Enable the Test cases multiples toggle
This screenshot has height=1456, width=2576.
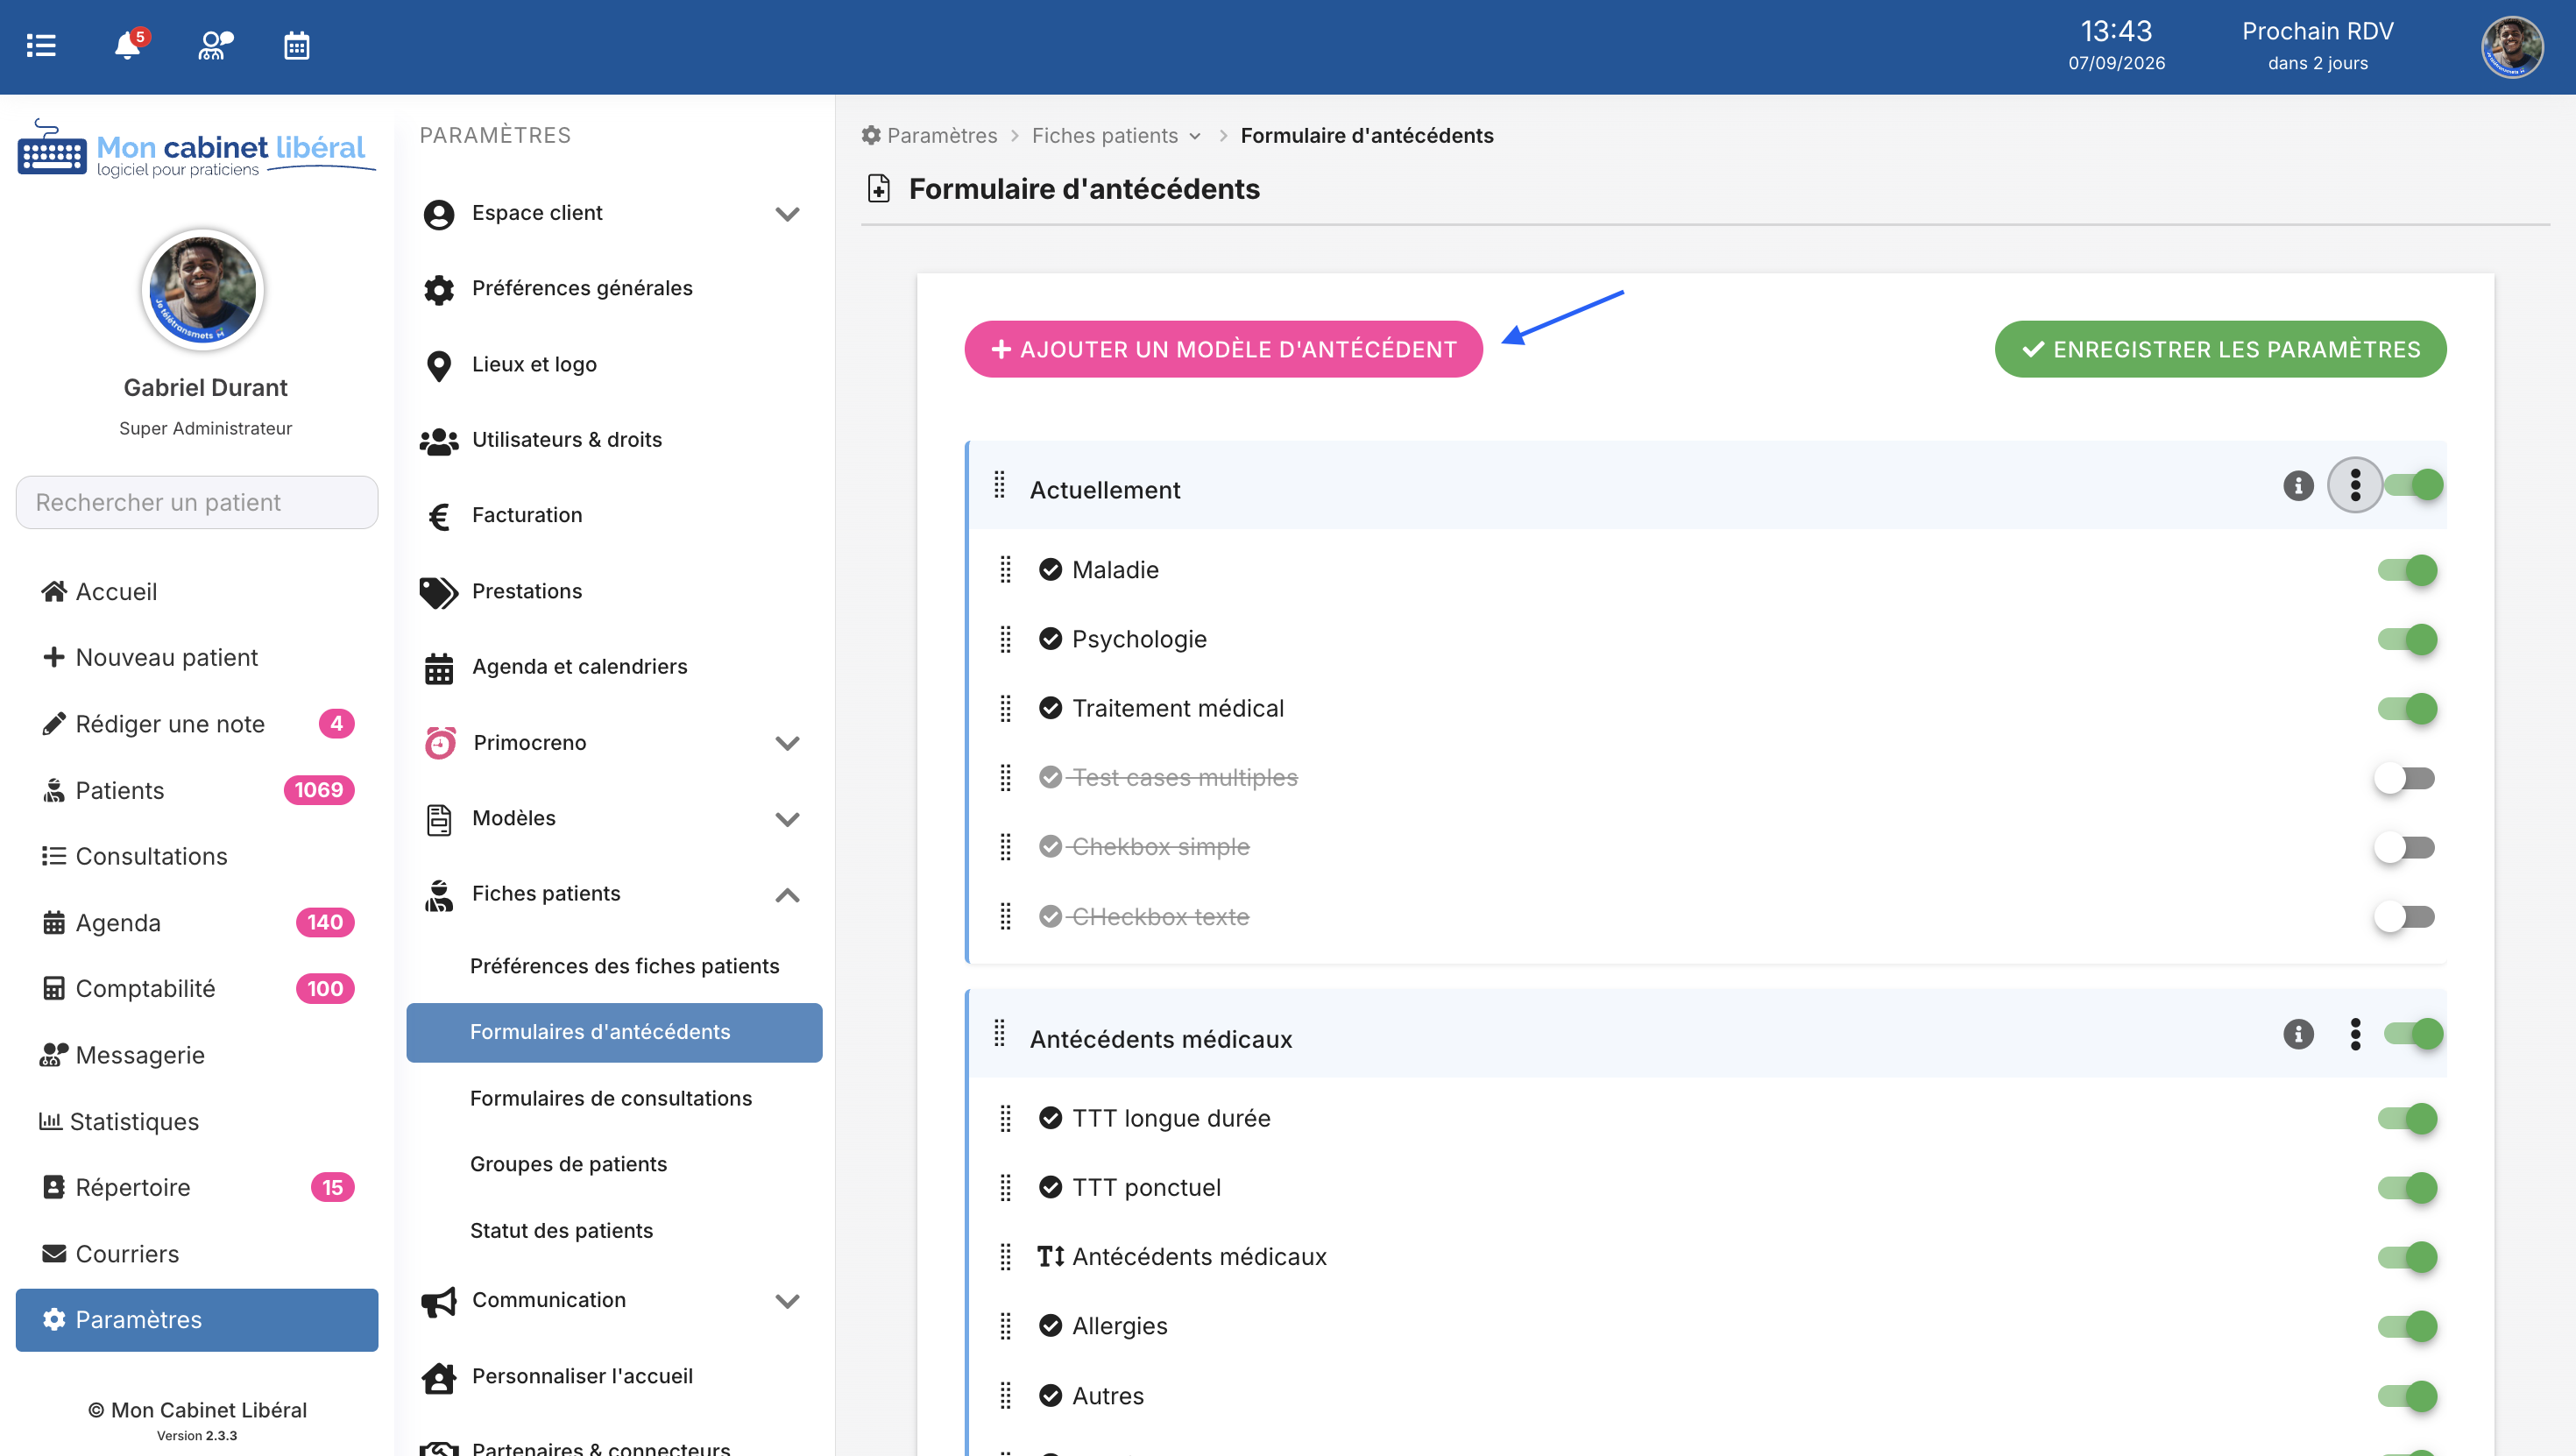click(2405, 778)
